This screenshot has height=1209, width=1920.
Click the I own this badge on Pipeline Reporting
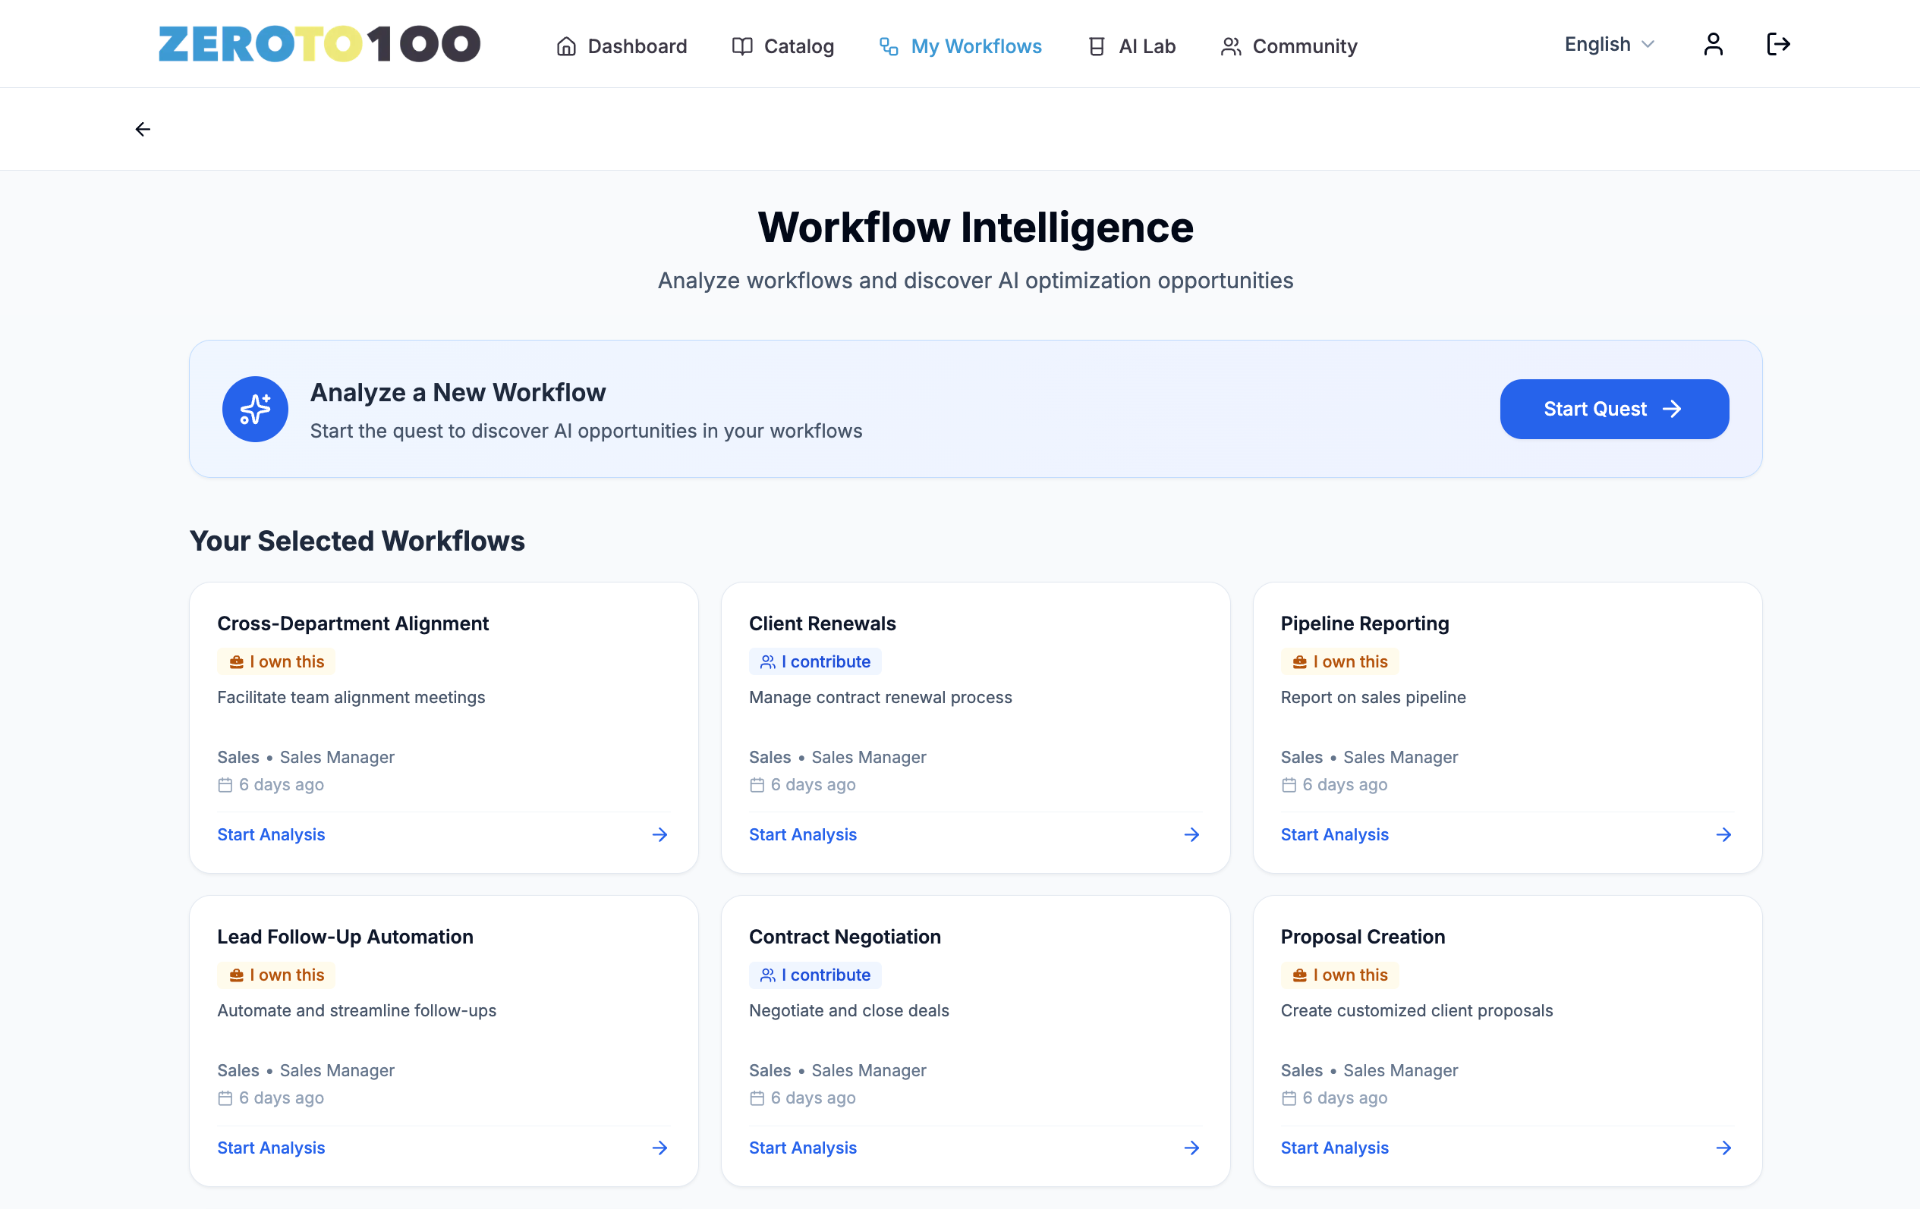pyautogui.click(x=1339, y=661)
